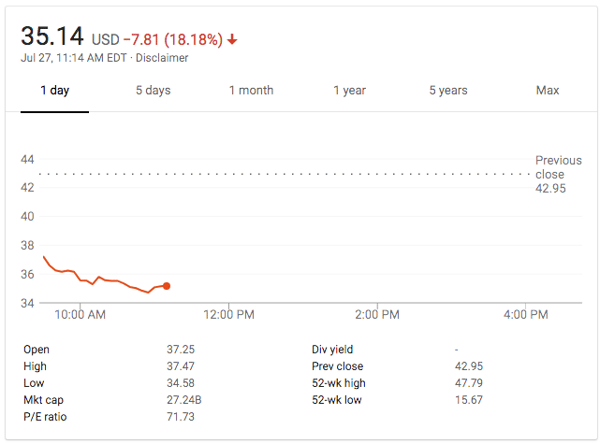Click the red down arrow icon
The height and width of the screenshot is (444, 600).
click(233, 40)
